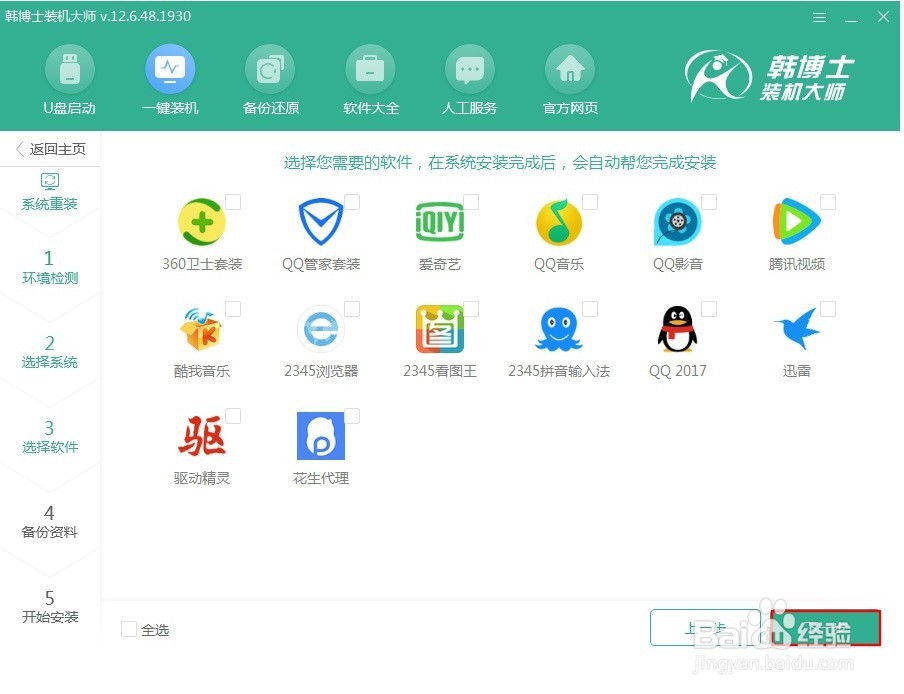904x694 pixels.
Task: Select the 迅雷 app icon
Action: point(797,330)
